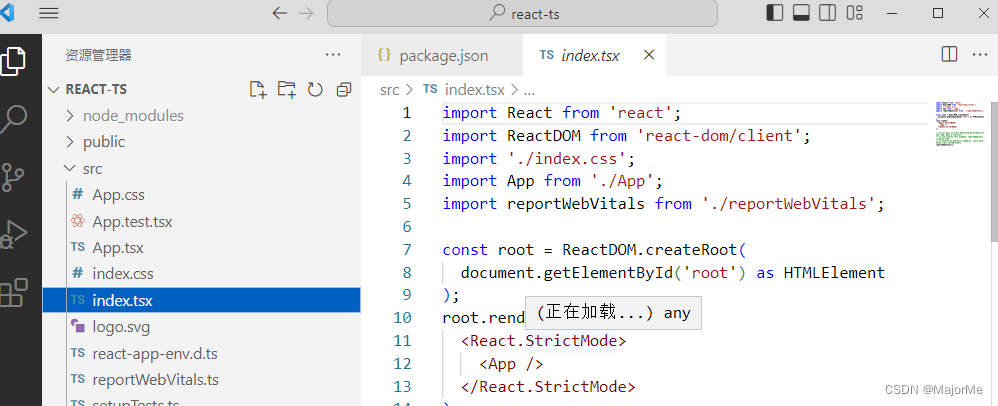998x406 pixels.
Task: Click the loading any hover tooltip
Action: point(613,312)
